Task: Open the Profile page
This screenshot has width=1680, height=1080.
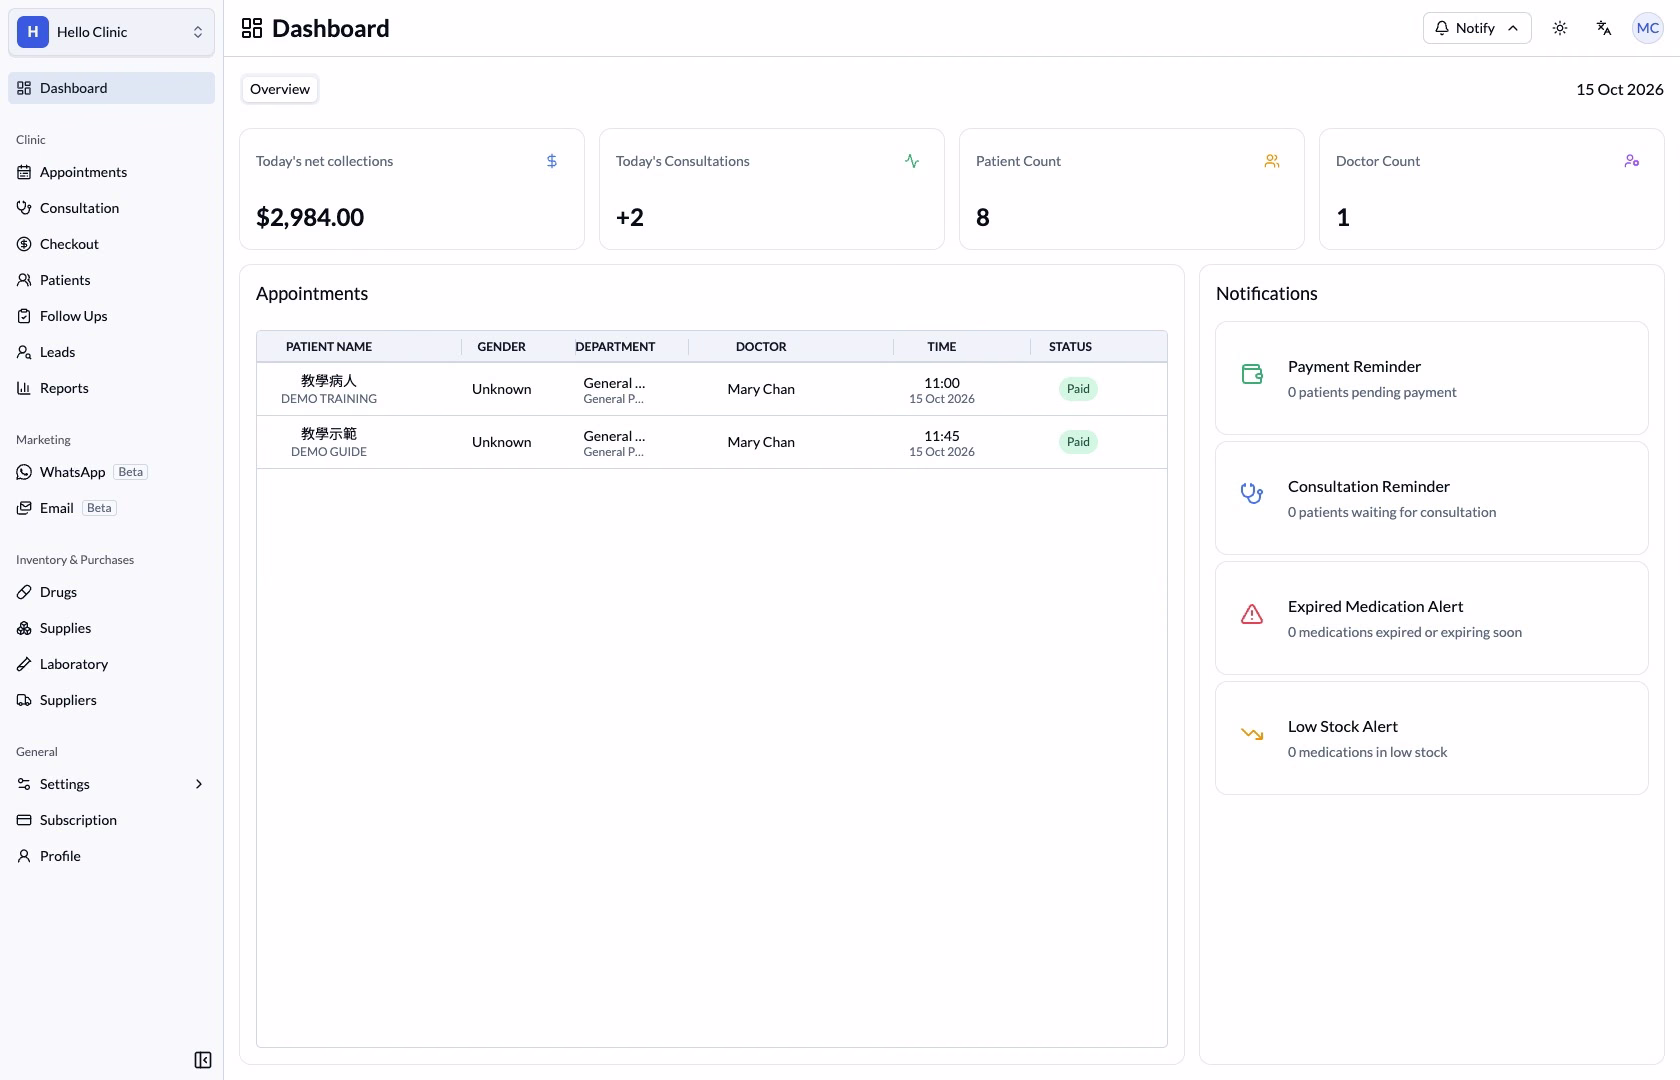Action: tap(111, 856)
